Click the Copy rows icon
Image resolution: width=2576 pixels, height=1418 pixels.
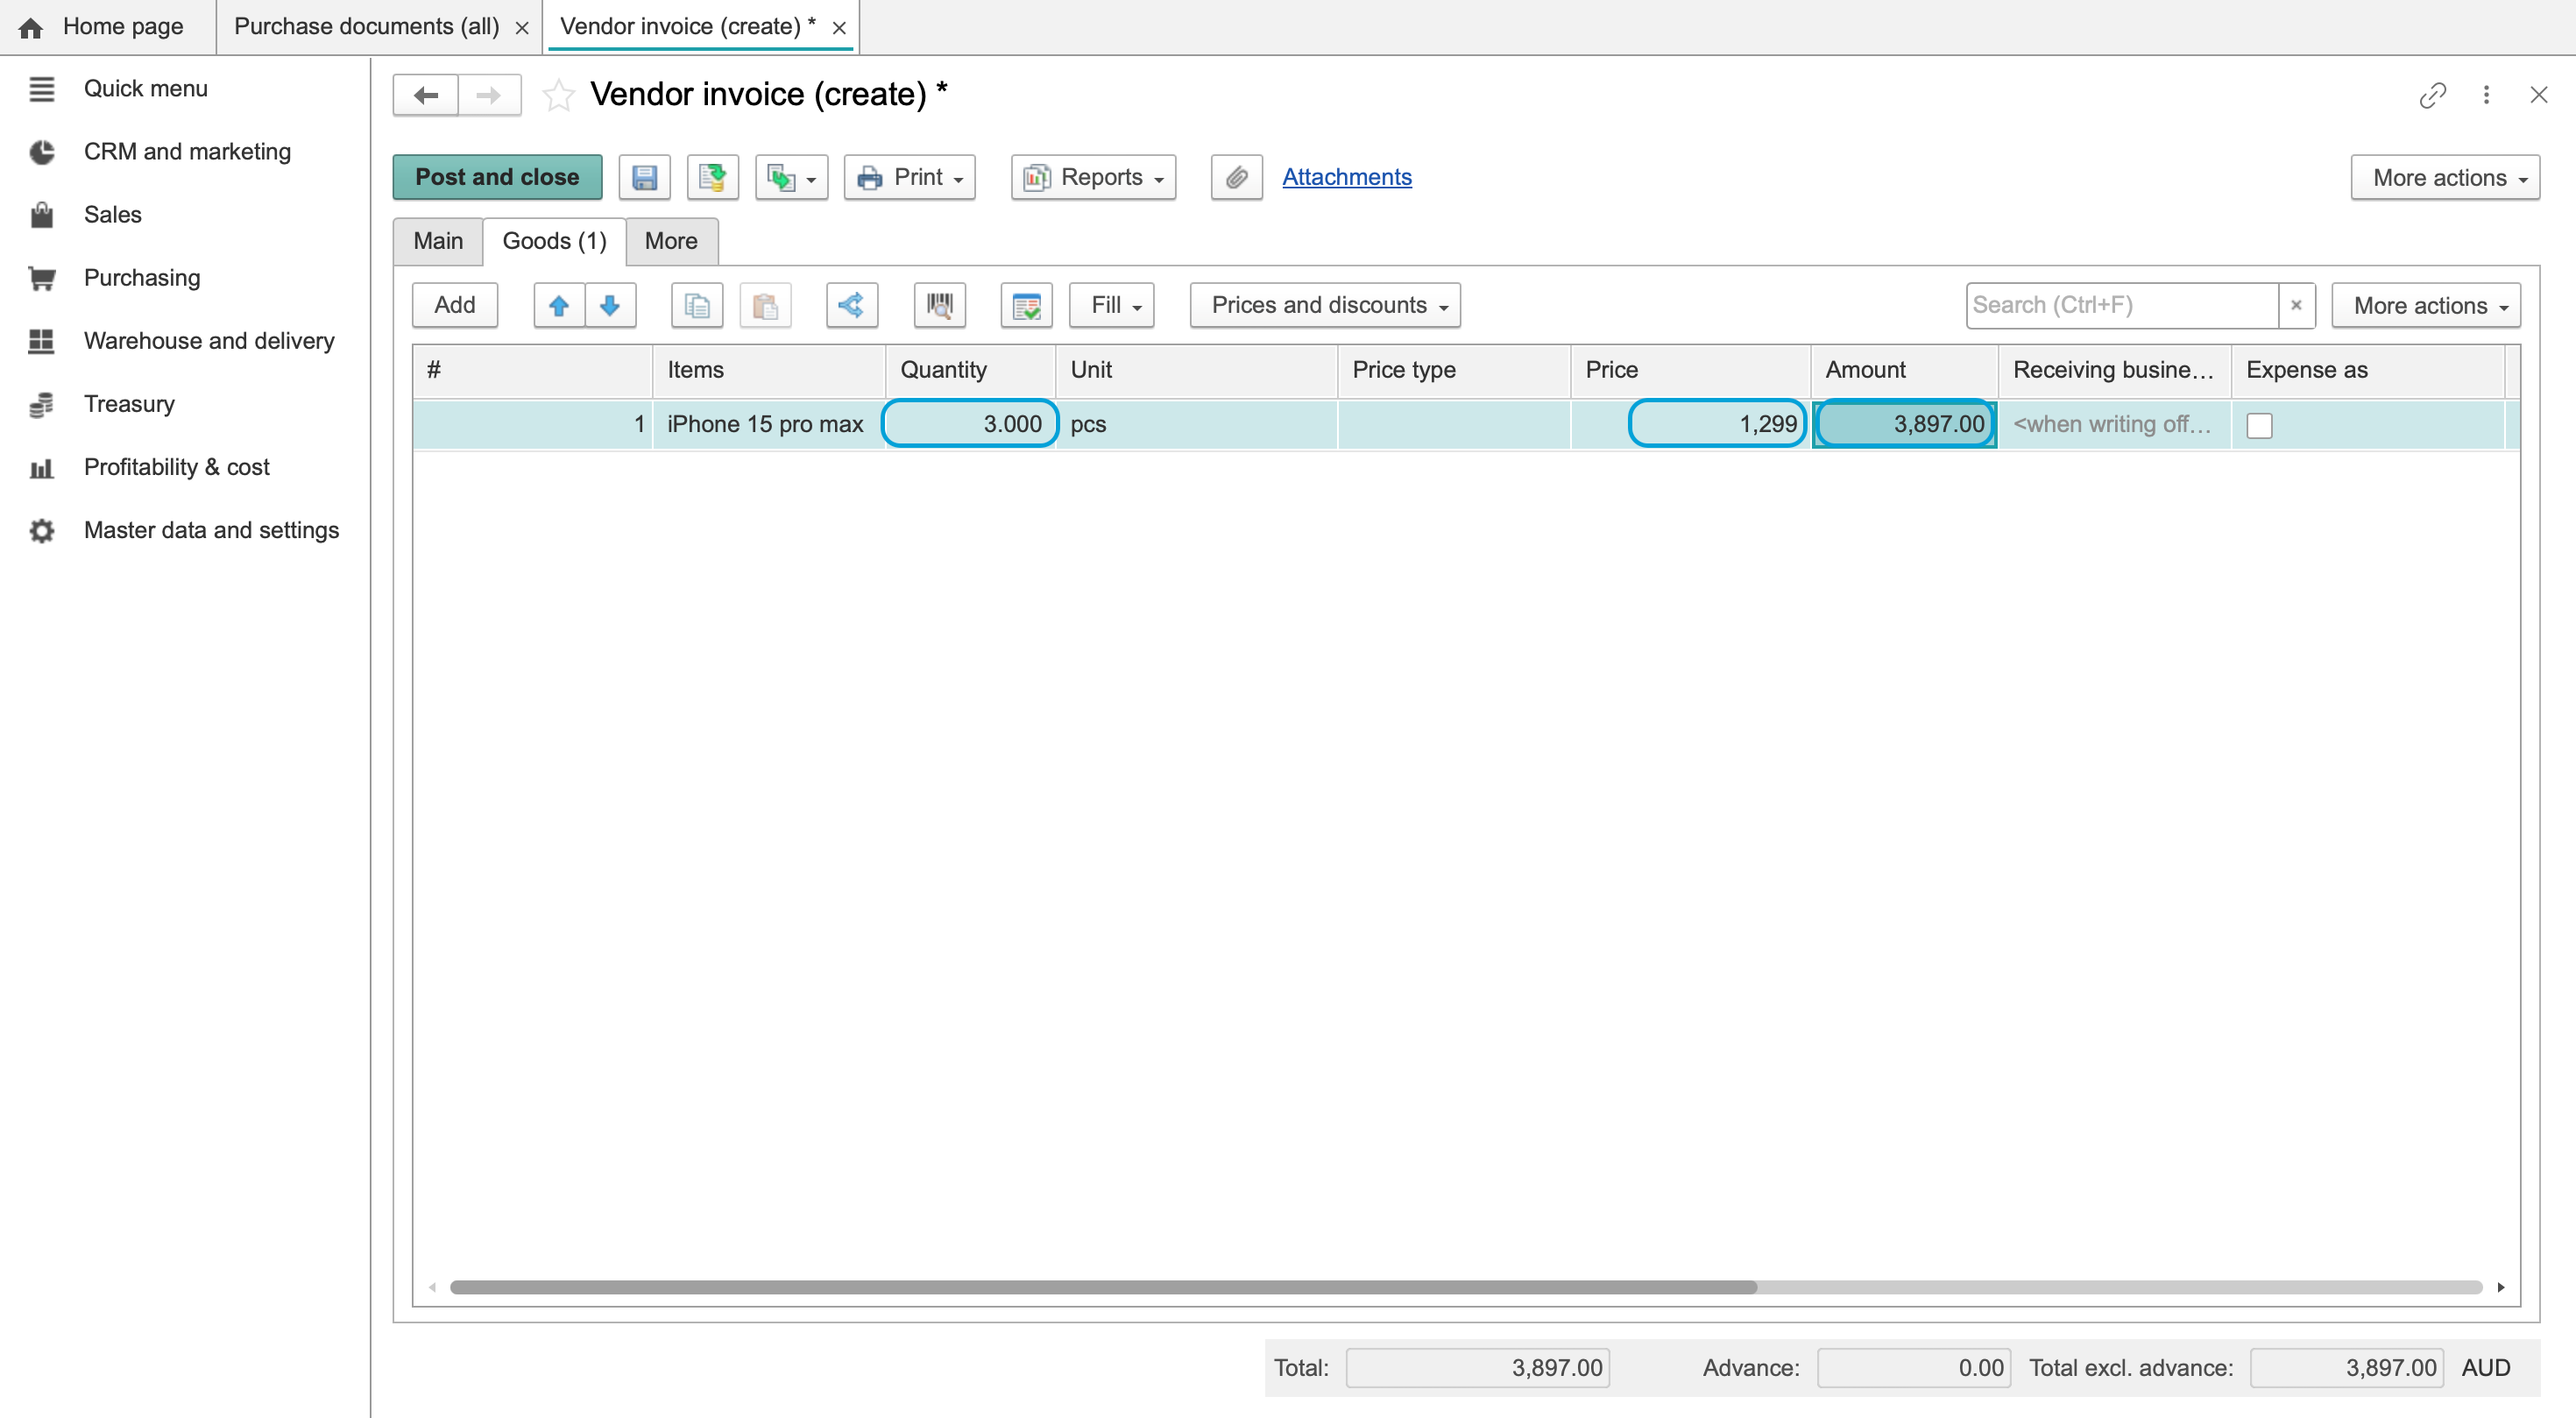[697, 305]
